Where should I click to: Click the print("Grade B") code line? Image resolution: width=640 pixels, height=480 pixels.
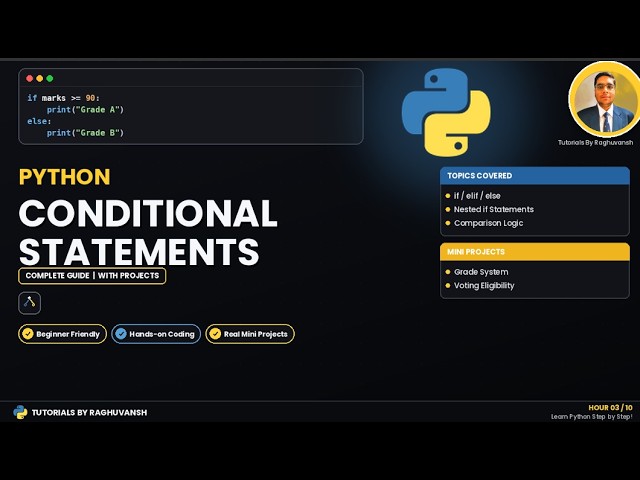point(85,133)
